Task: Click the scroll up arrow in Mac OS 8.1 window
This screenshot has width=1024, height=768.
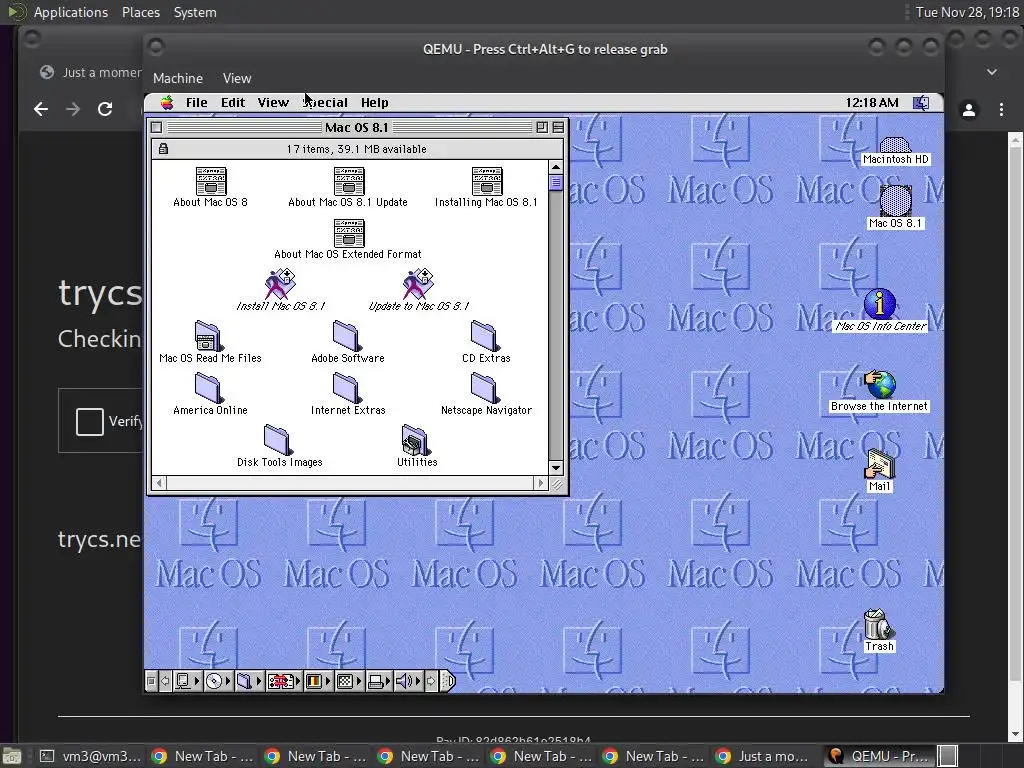Action: coord(556,167)
